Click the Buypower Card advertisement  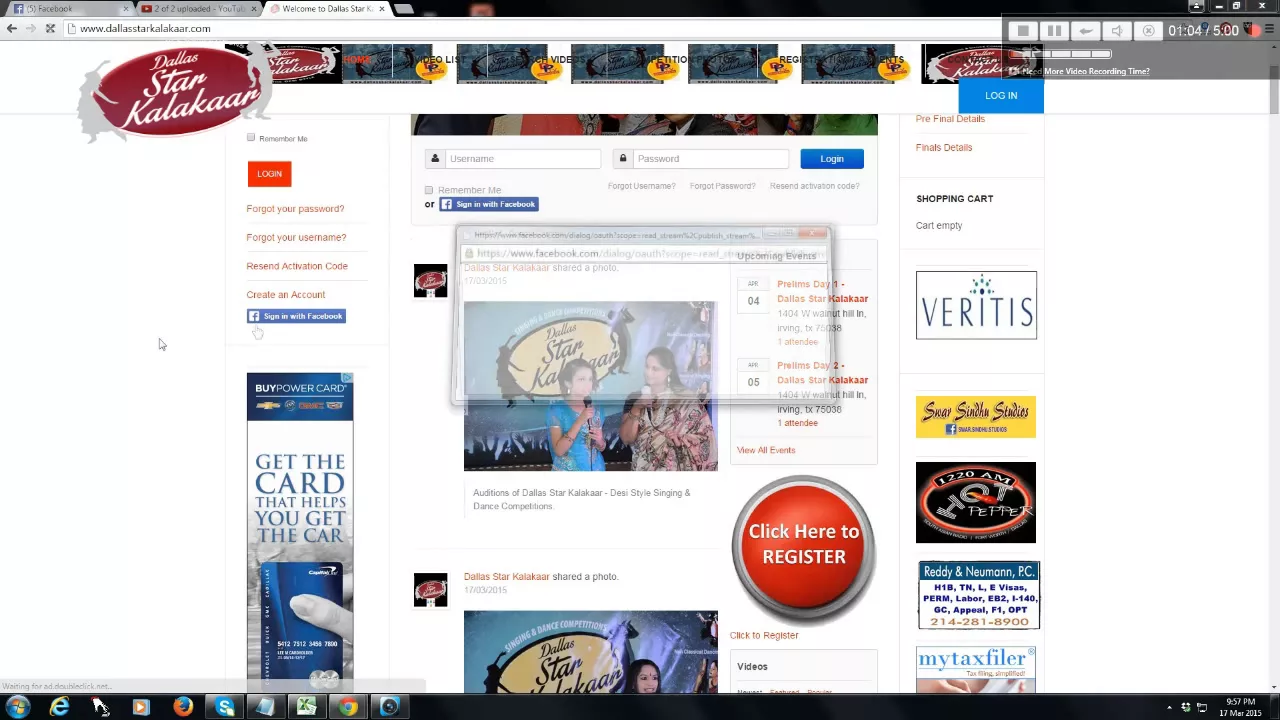(300, 531)
